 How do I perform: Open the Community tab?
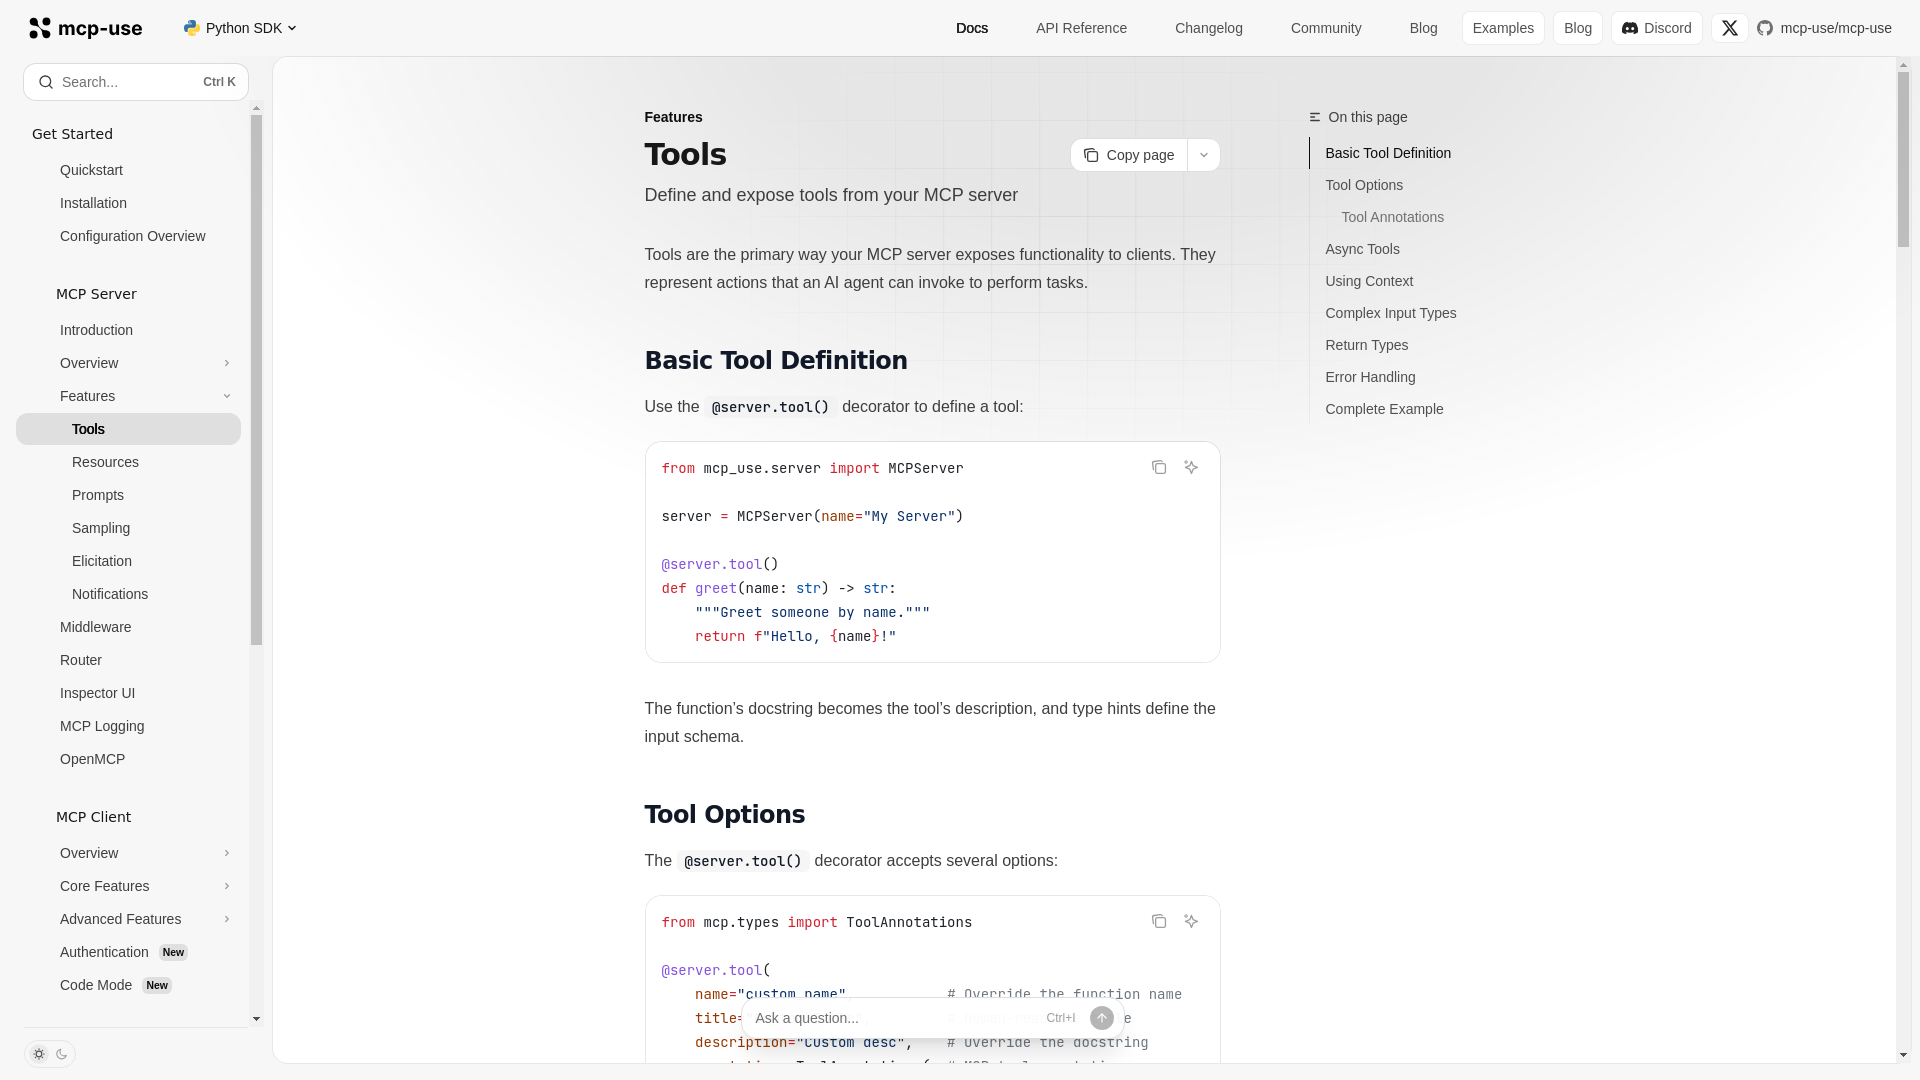click(1326, 28)
